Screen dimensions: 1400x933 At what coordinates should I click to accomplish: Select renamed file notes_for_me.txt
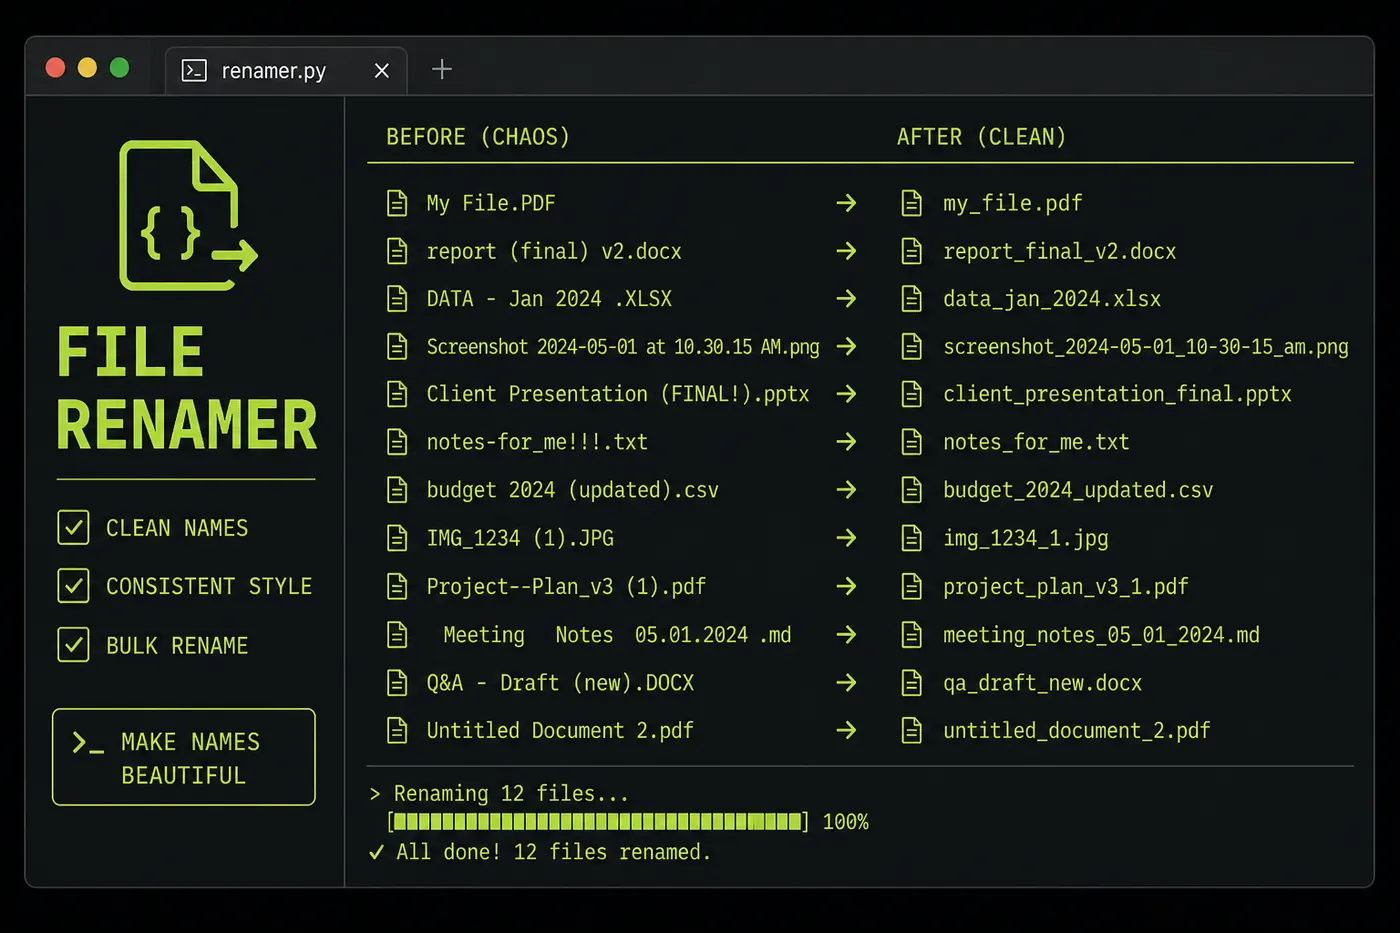[x=1036, y=442]
